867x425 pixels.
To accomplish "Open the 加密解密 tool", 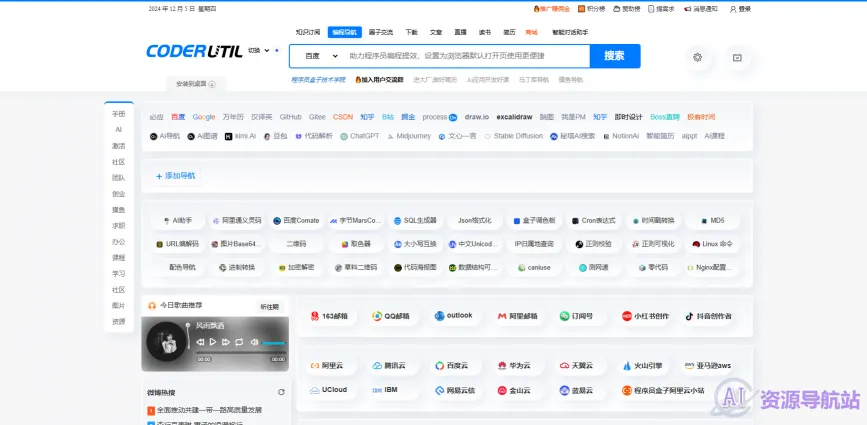I will tap(296, 267).
